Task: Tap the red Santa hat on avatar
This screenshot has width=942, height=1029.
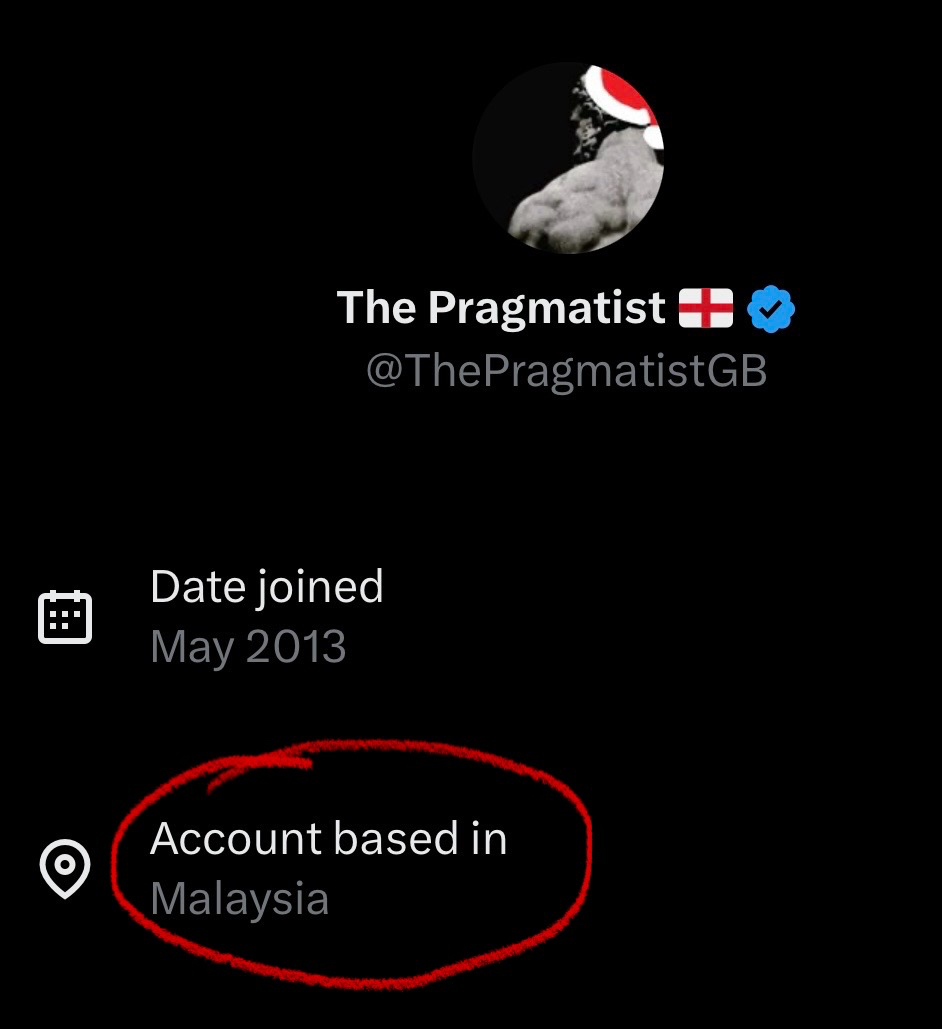Action: coord(624,104)
